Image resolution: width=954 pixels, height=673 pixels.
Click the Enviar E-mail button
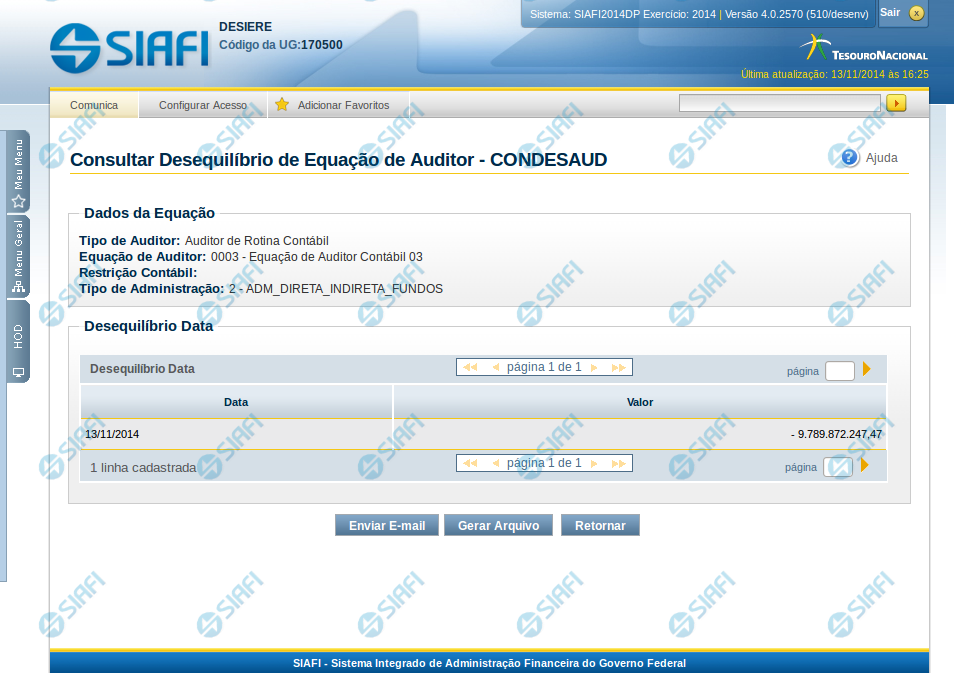tap(387, 526)
